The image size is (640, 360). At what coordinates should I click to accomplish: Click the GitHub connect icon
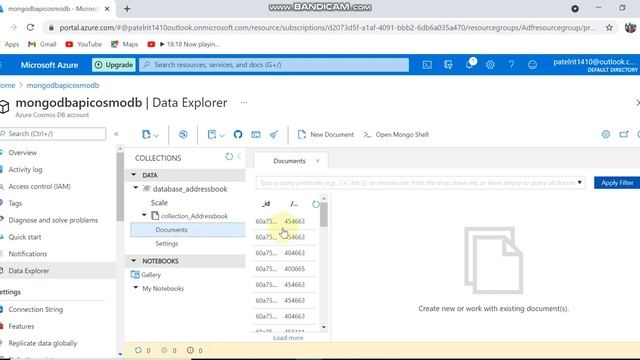coord(238,134)
